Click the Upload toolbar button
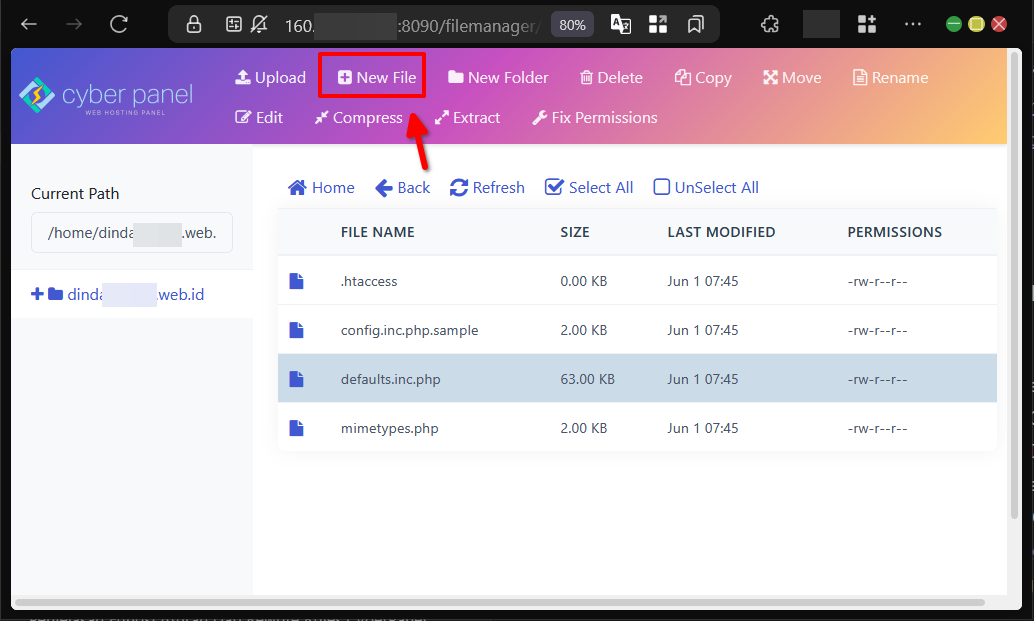This screenshot has height=621, width=1034. 270,78
